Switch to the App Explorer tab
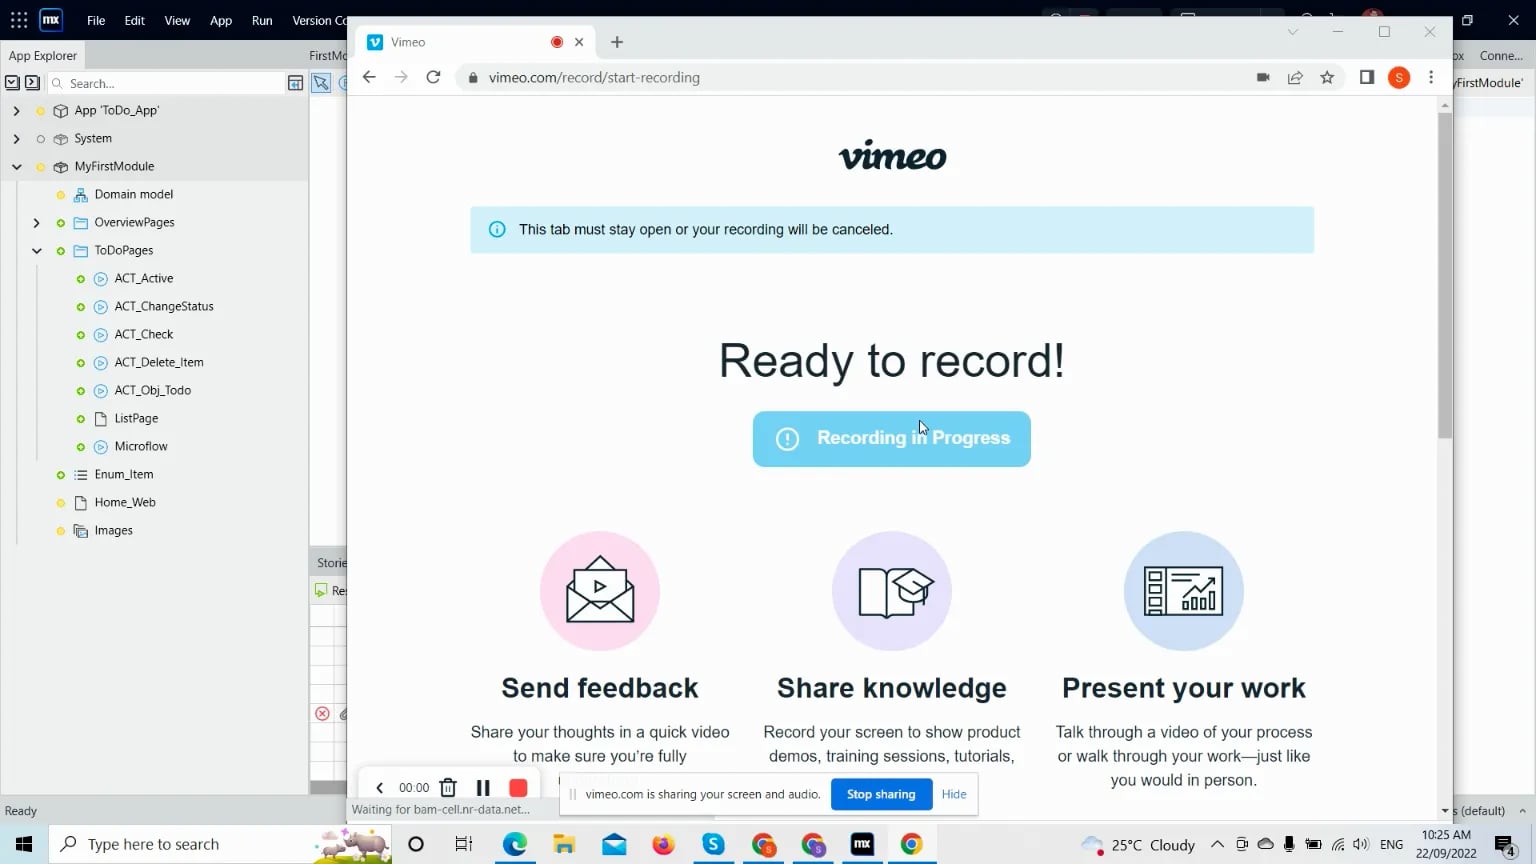This screenshot has height=864, width=1536. coord(43,56)
